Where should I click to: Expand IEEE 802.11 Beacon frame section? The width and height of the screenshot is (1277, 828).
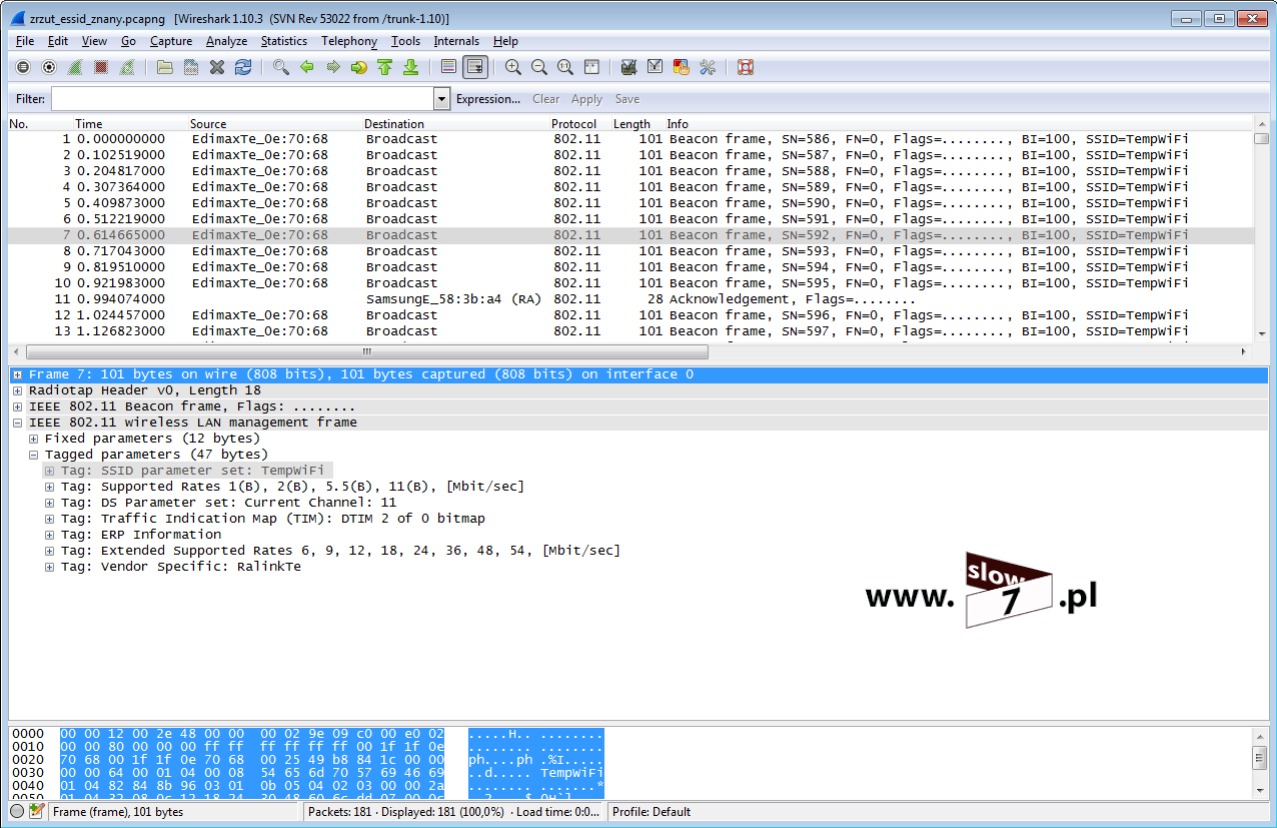pyautogui.click(x=18, y=407)
